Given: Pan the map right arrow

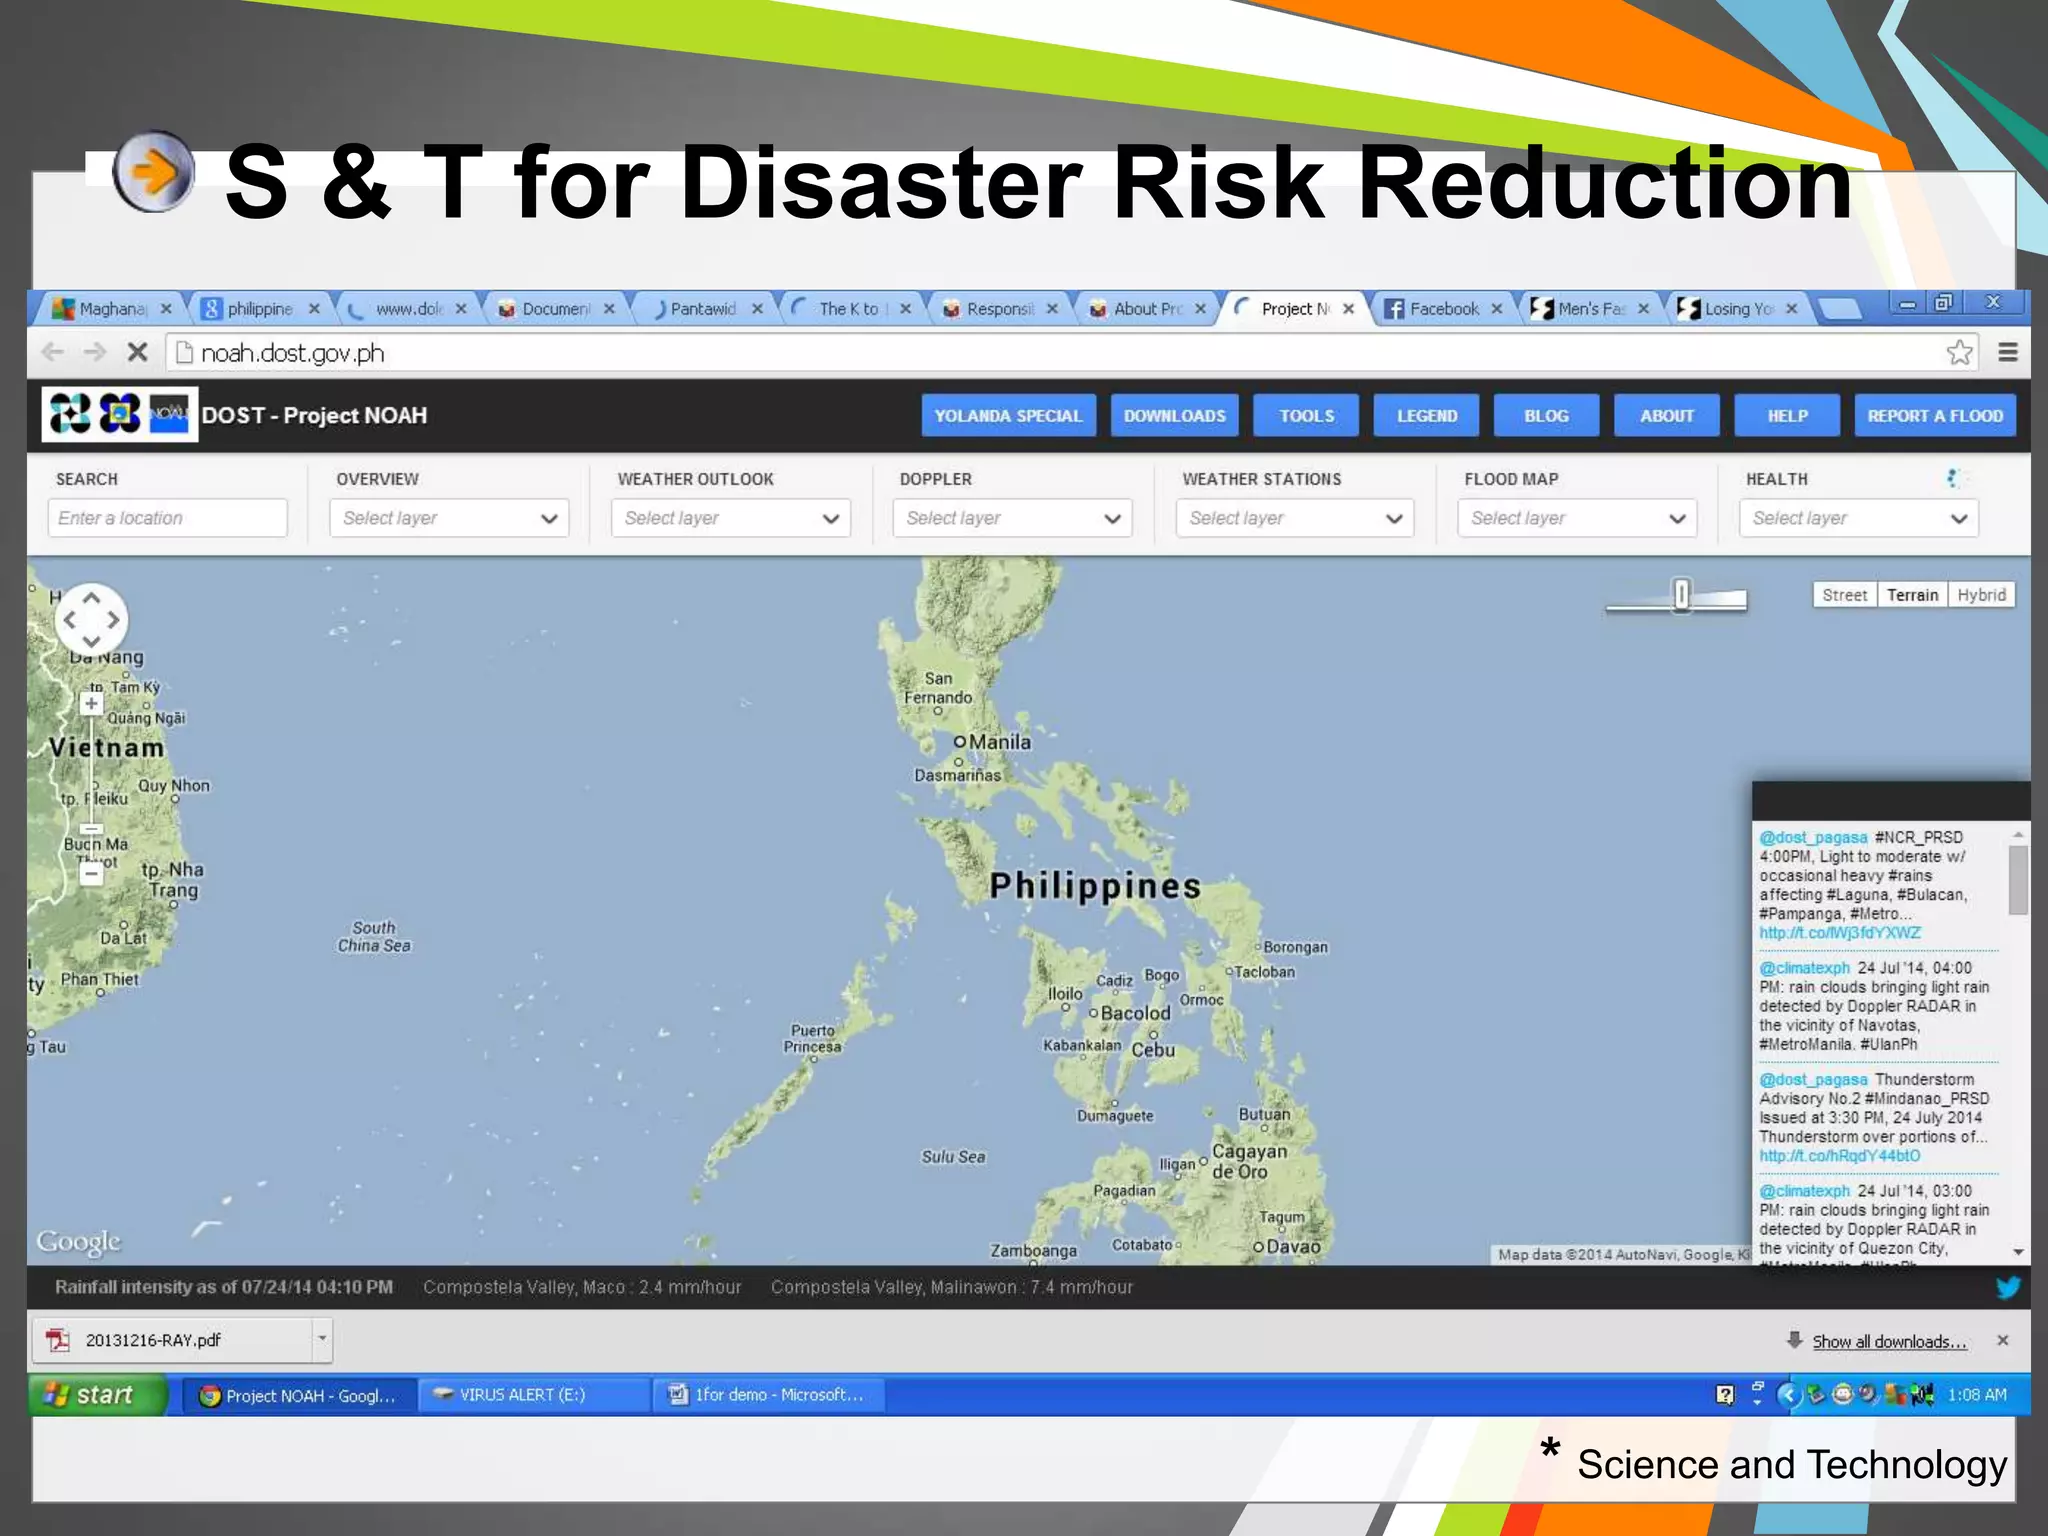Looking at the screenshot, I should point(113,620).
